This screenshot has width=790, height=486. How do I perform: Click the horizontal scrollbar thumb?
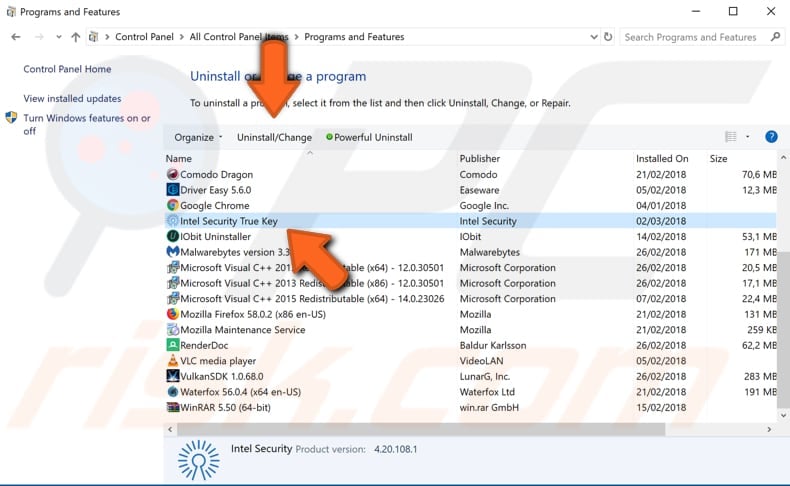tap(421, 429)
